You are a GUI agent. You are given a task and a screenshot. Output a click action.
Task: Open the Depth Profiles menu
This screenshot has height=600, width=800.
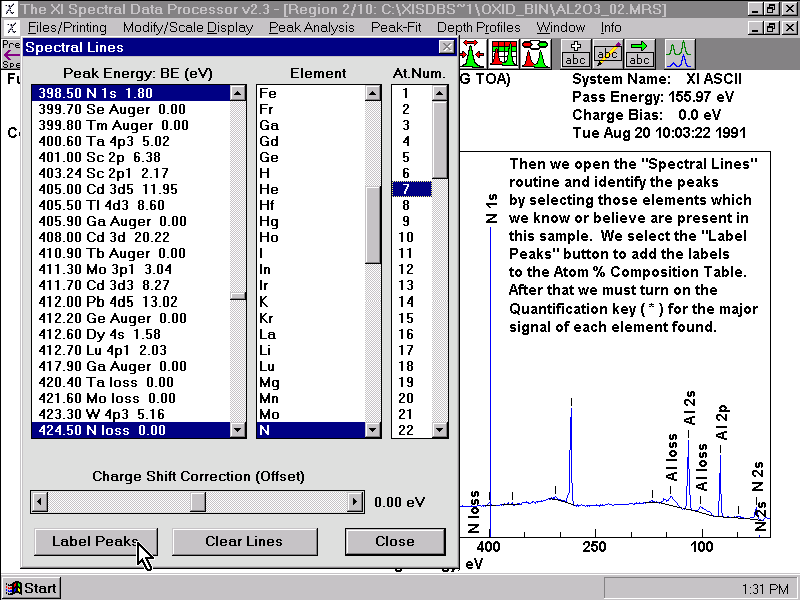(x=479, y=28)
